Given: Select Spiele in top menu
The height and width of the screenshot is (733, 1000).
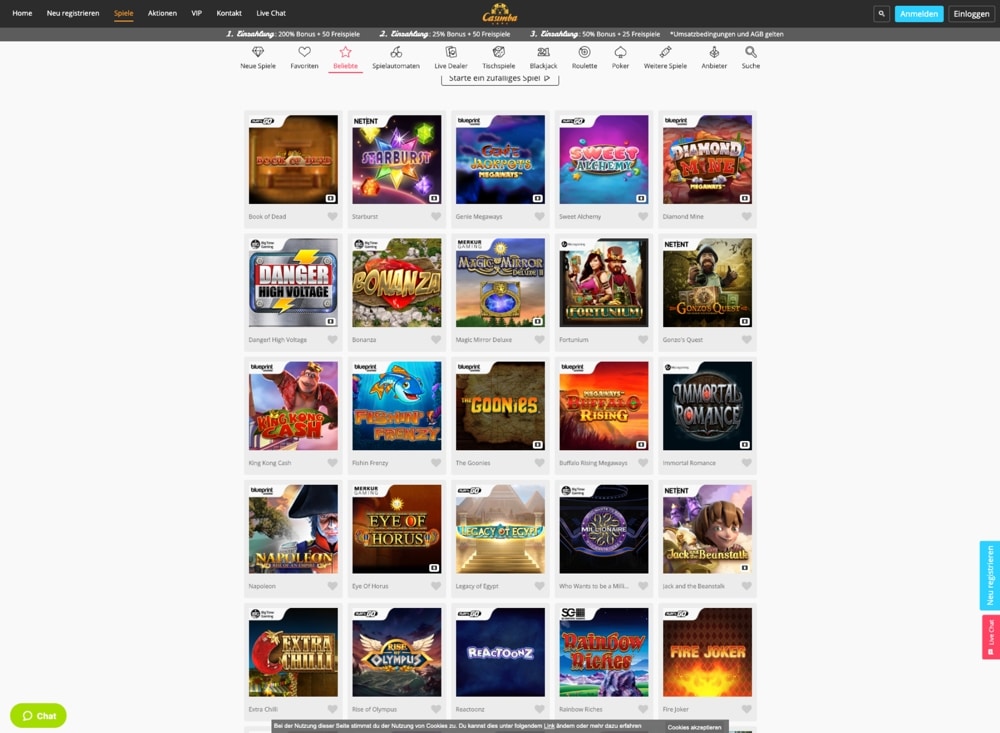Looking at the screenshot, I should [x=124, y=13].
